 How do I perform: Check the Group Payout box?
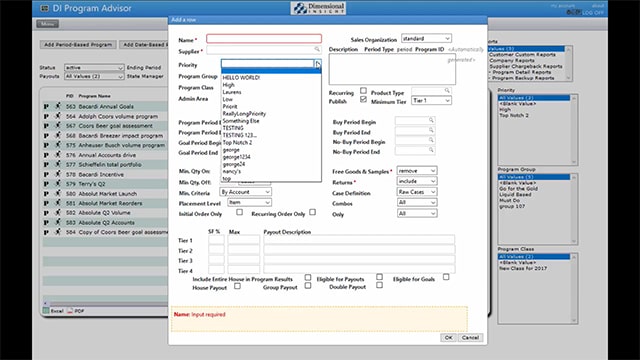coord(308,286)
